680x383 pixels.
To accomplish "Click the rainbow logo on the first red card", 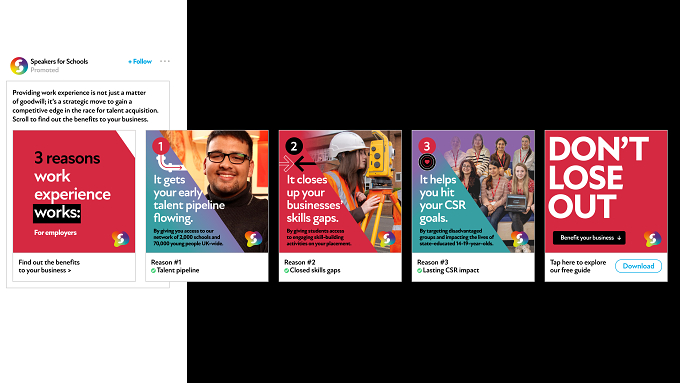I will pos(121,239).
